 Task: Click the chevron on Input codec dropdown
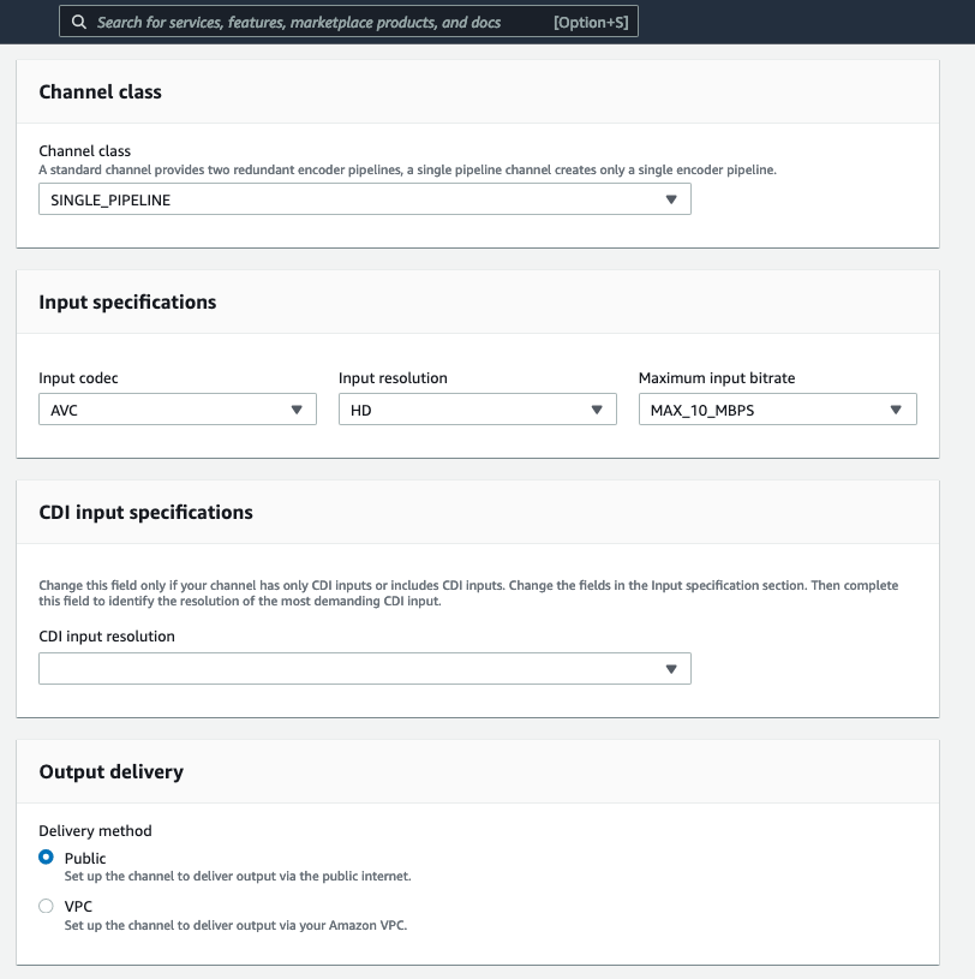tap(297, 409)
